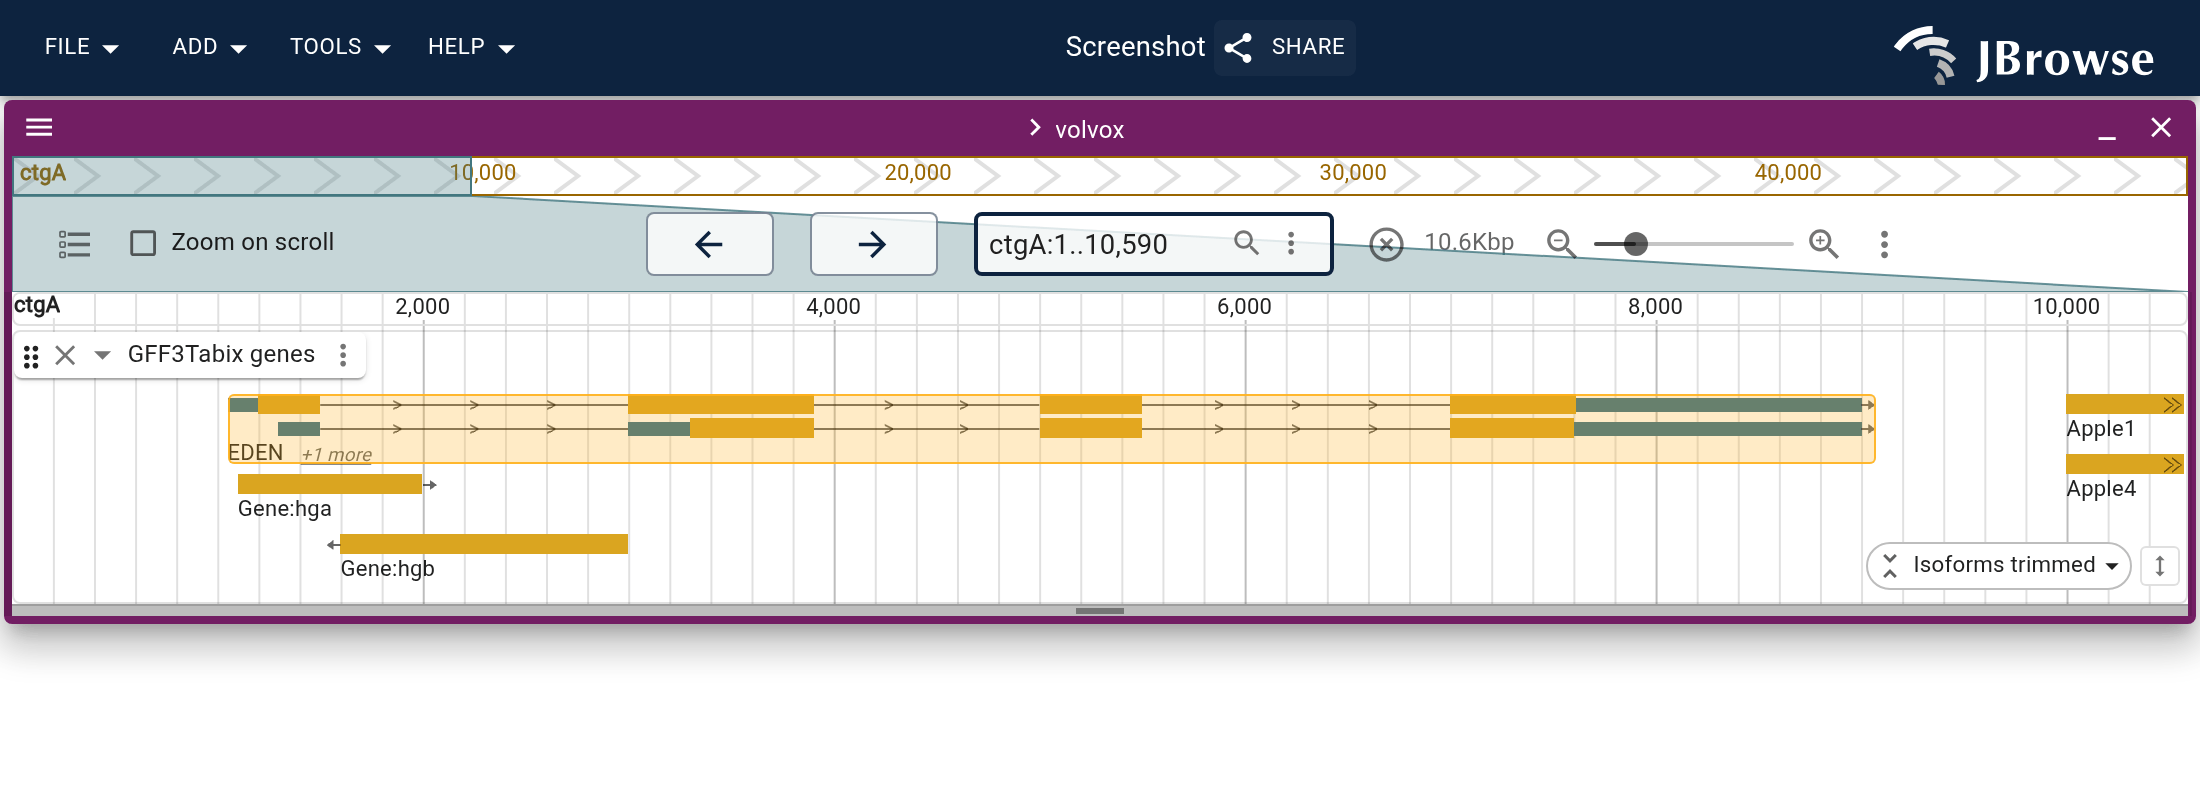Click the Share icon button
Viewport: 2200px width, 800px height.
pyautogui.click(x=1286, y=47)
